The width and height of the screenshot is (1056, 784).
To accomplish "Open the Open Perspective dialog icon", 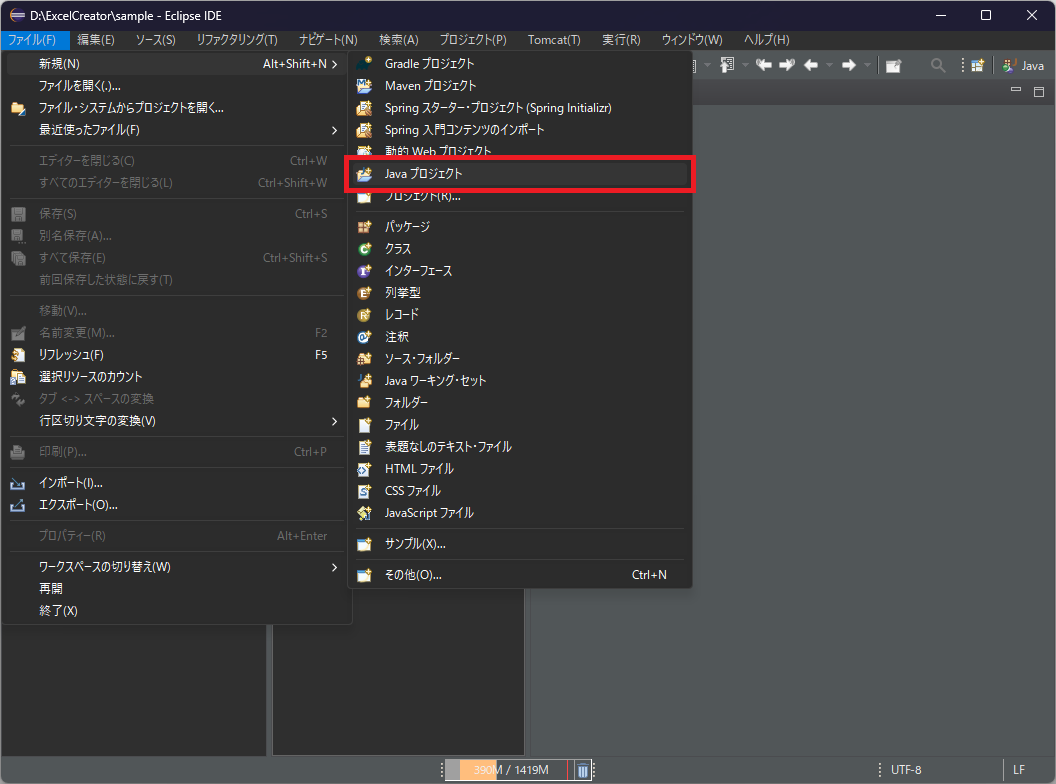I will 977,65.
